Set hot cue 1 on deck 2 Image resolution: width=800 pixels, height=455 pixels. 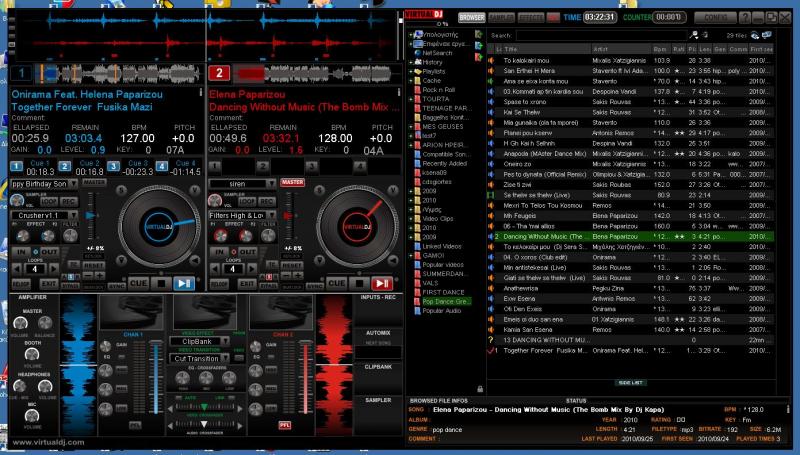click(x=215, y=166)
